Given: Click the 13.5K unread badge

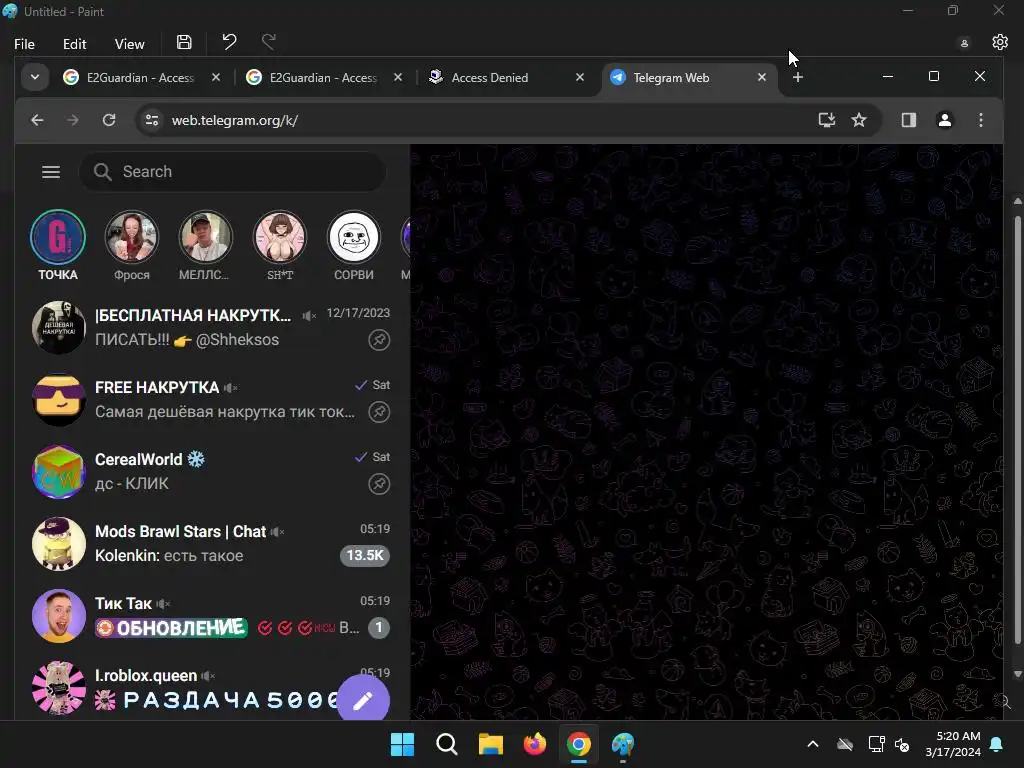Looking at the screenshot, I should point(364,555).
